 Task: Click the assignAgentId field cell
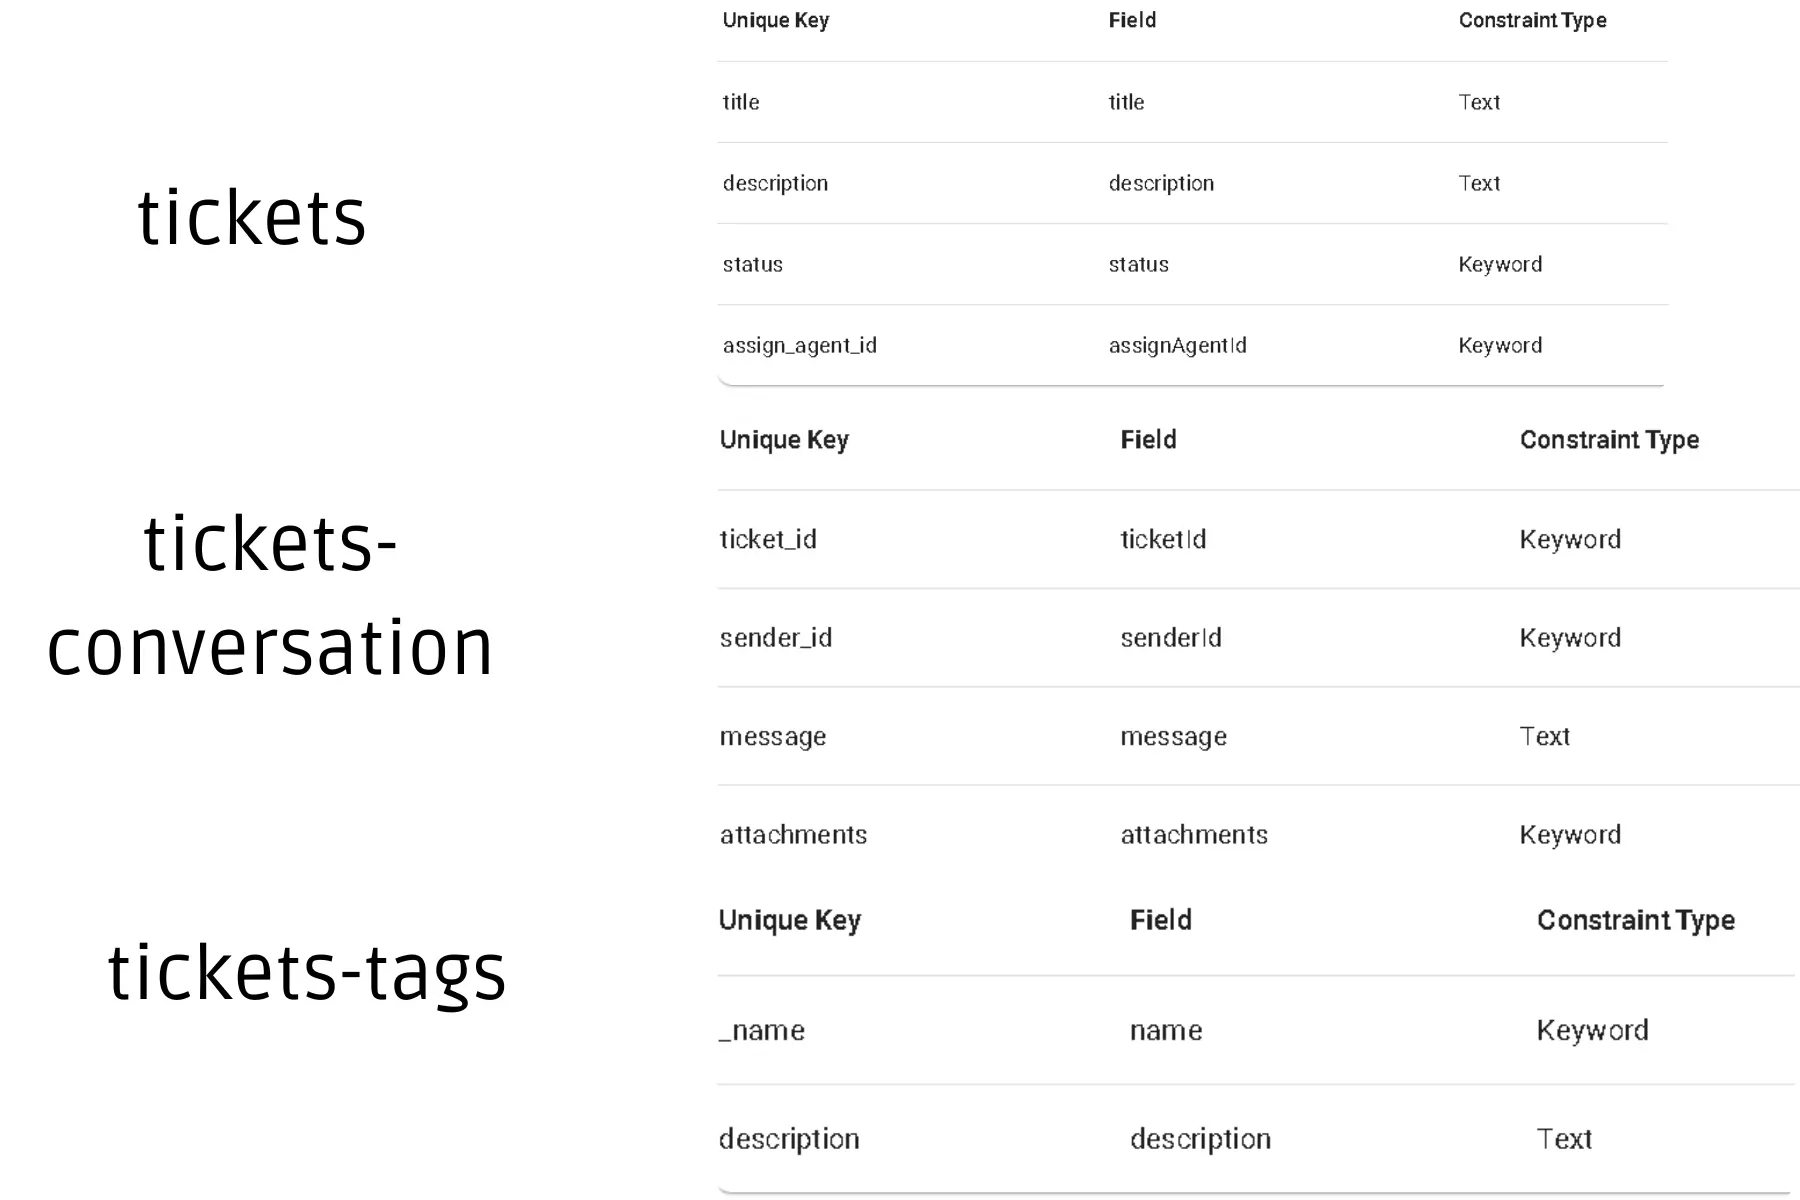(x=1177, y=346)
